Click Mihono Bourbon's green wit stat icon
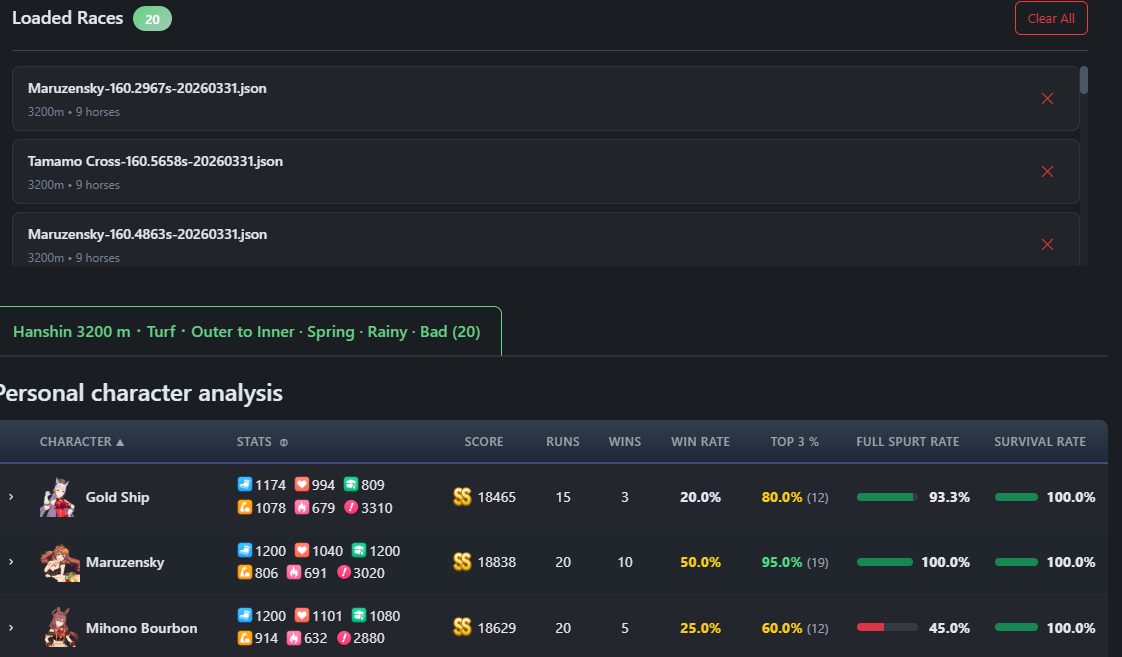The width and height of the screenshot is (1122, 657). pos(359,615)
